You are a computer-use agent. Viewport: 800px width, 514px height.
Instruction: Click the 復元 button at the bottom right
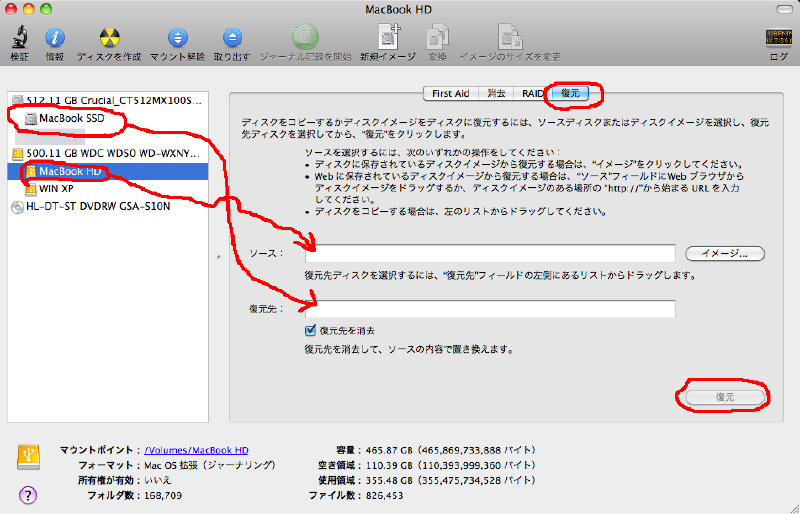click(x=725, y=397)
